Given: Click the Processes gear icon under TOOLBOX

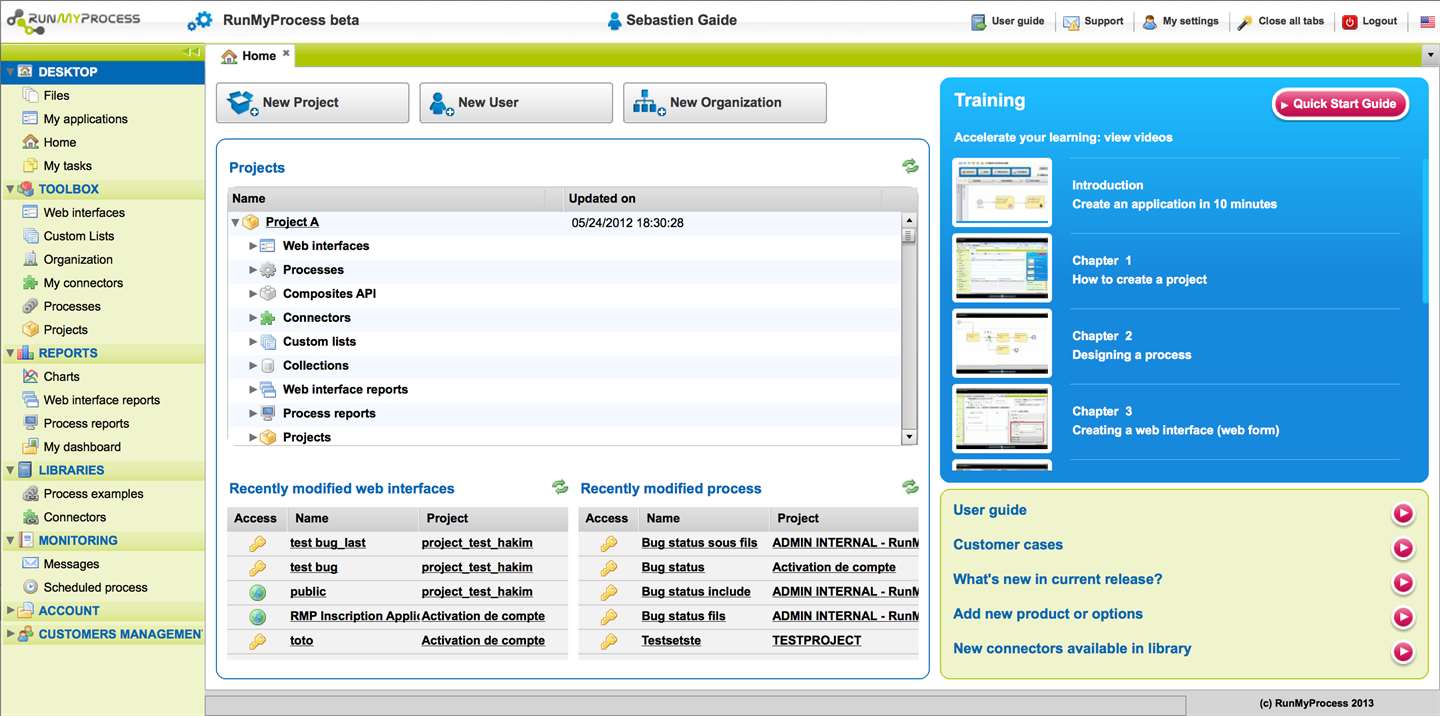Looking at the screenshot, I should coord(30,306).
